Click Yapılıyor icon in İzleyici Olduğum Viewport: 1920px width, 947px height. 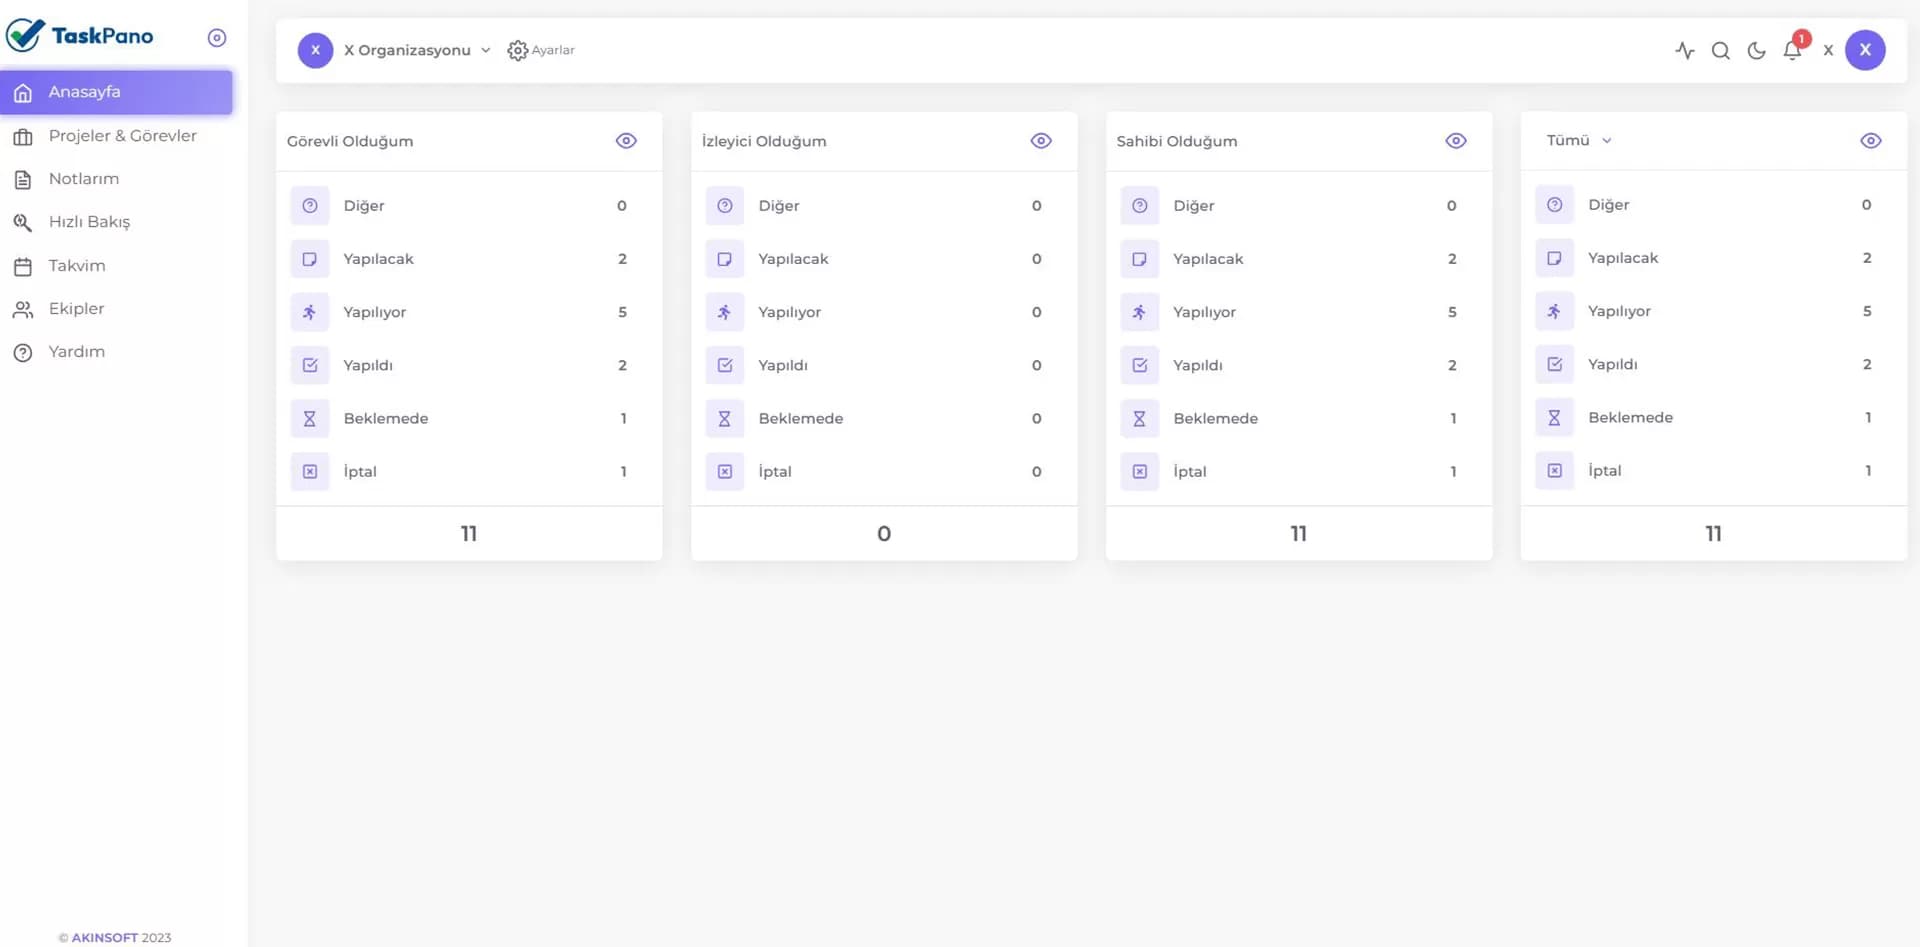tap(725, 312)
